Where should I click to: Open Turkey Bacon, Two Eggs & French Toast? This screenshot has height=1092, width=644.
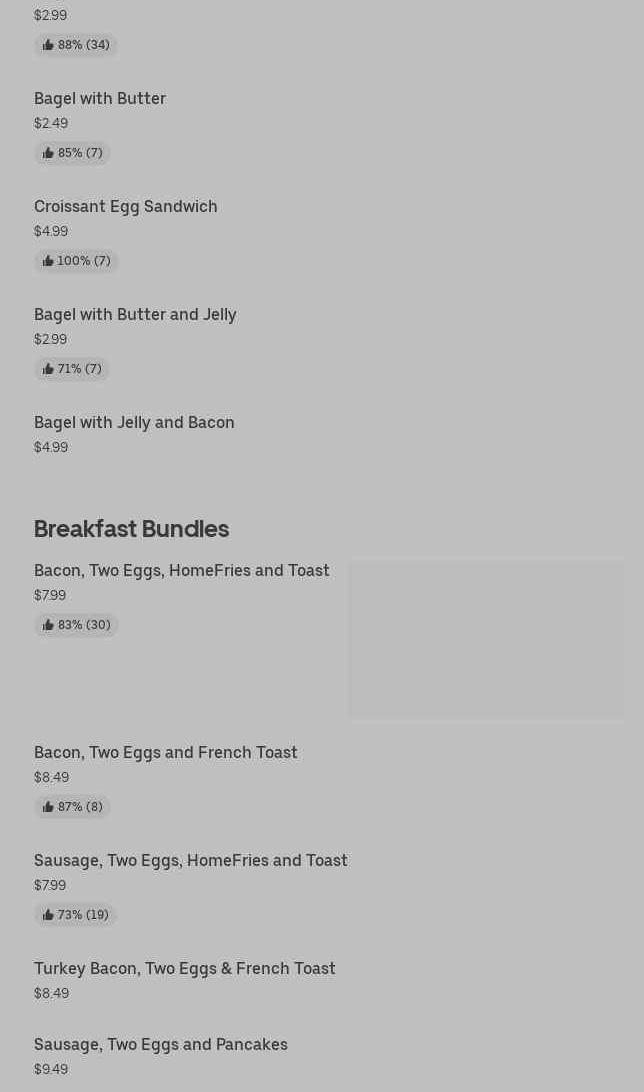pos(184,968)
